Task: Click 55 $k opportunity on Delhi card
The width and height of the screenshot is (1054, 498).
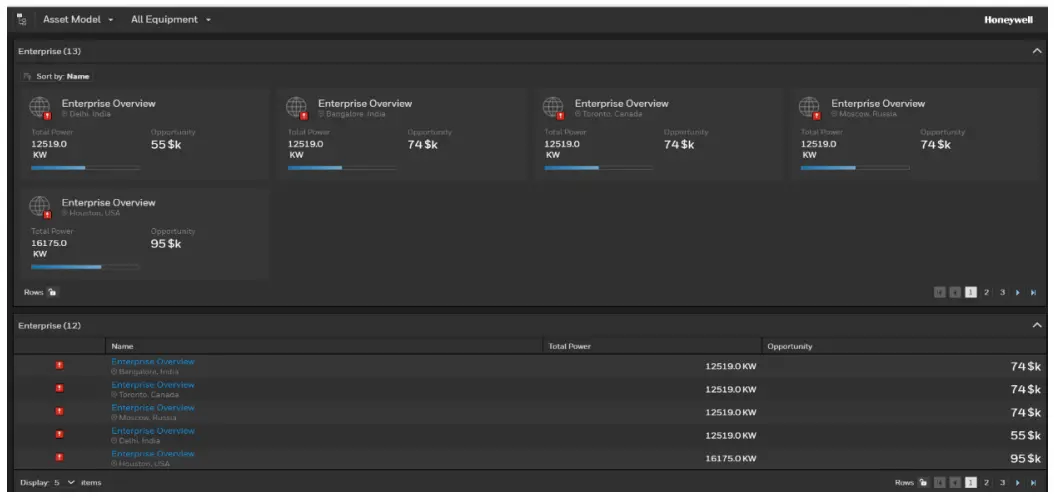Action: [x=166, y=144]
